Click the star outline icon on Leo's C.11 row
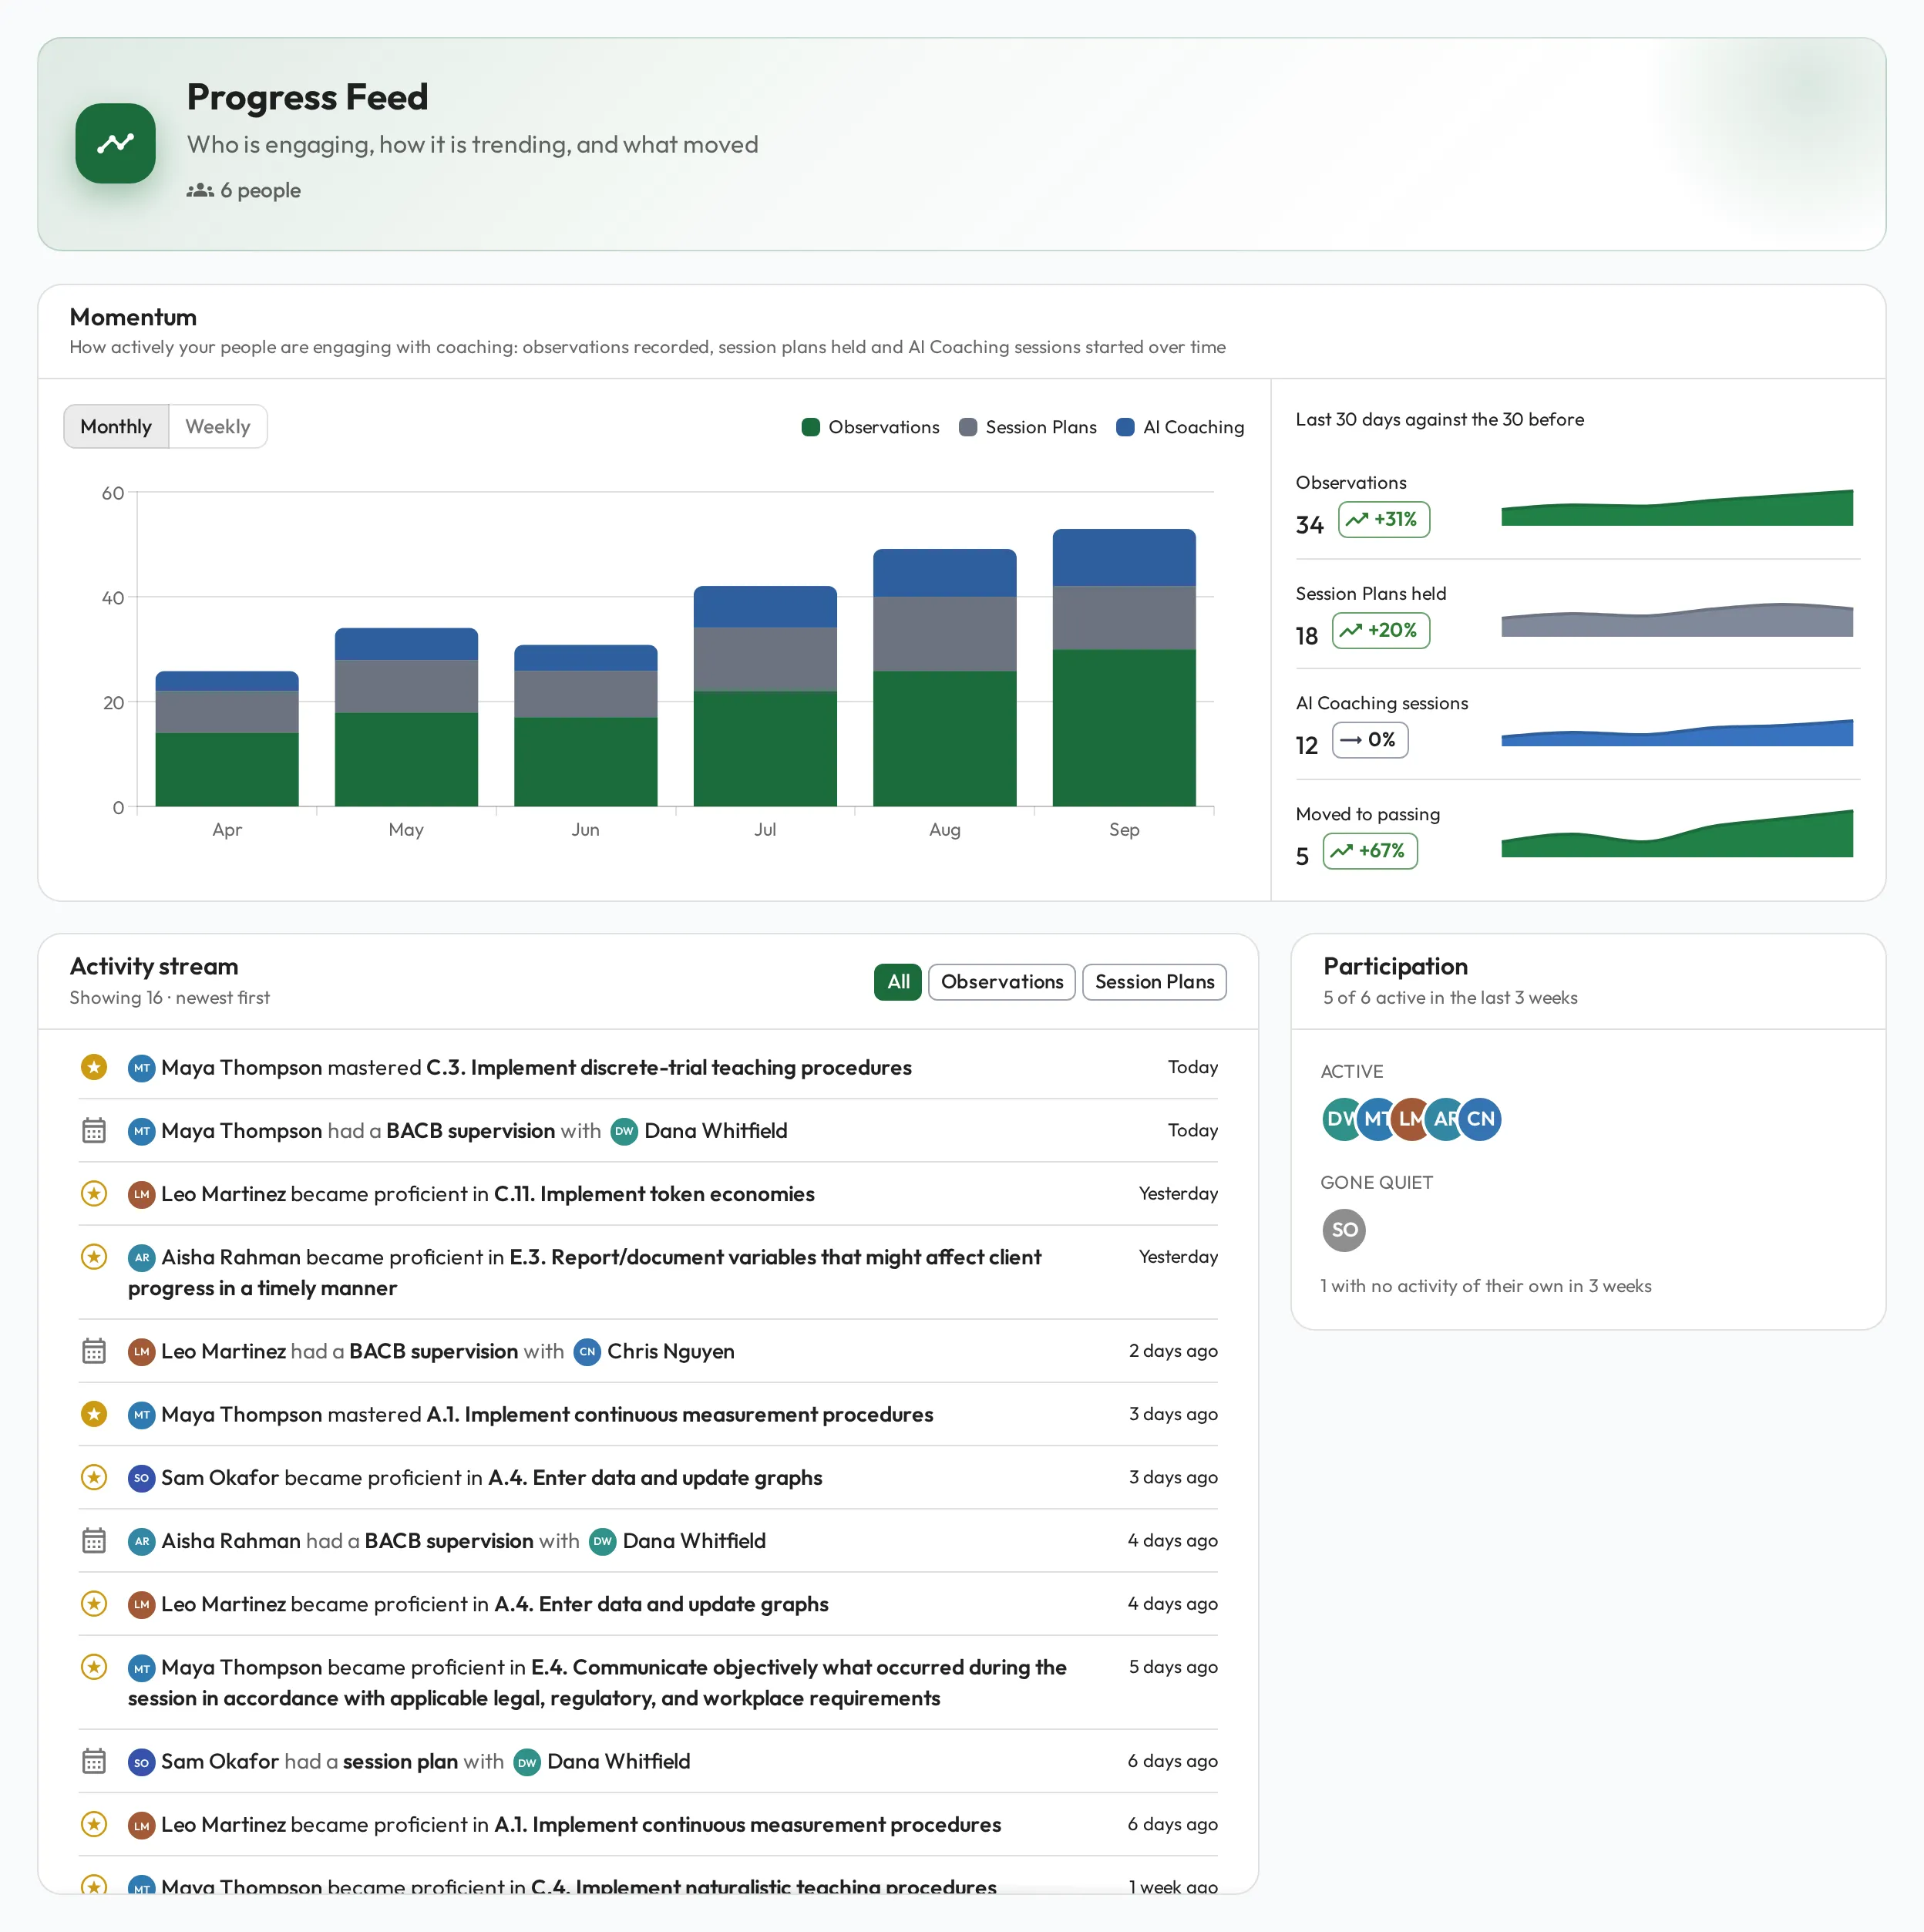This screenshot has height=1932, width=1924. 94,1193
